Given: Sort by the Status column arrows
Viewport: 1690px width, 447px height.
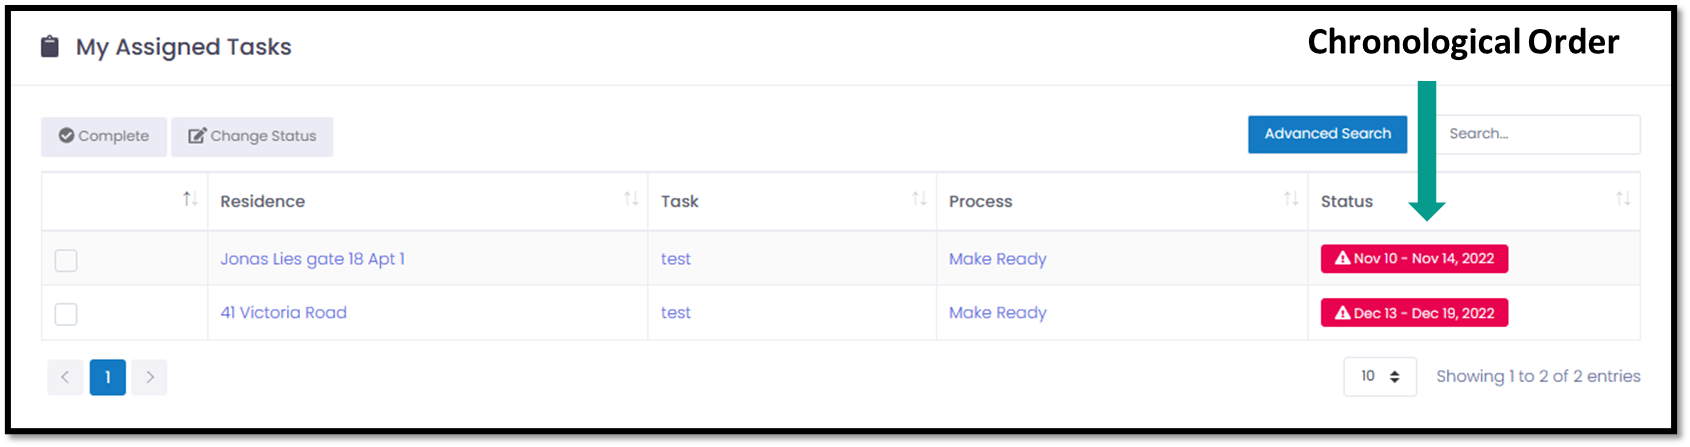Looking at the screenshot, I should [x=1623, y=199].
